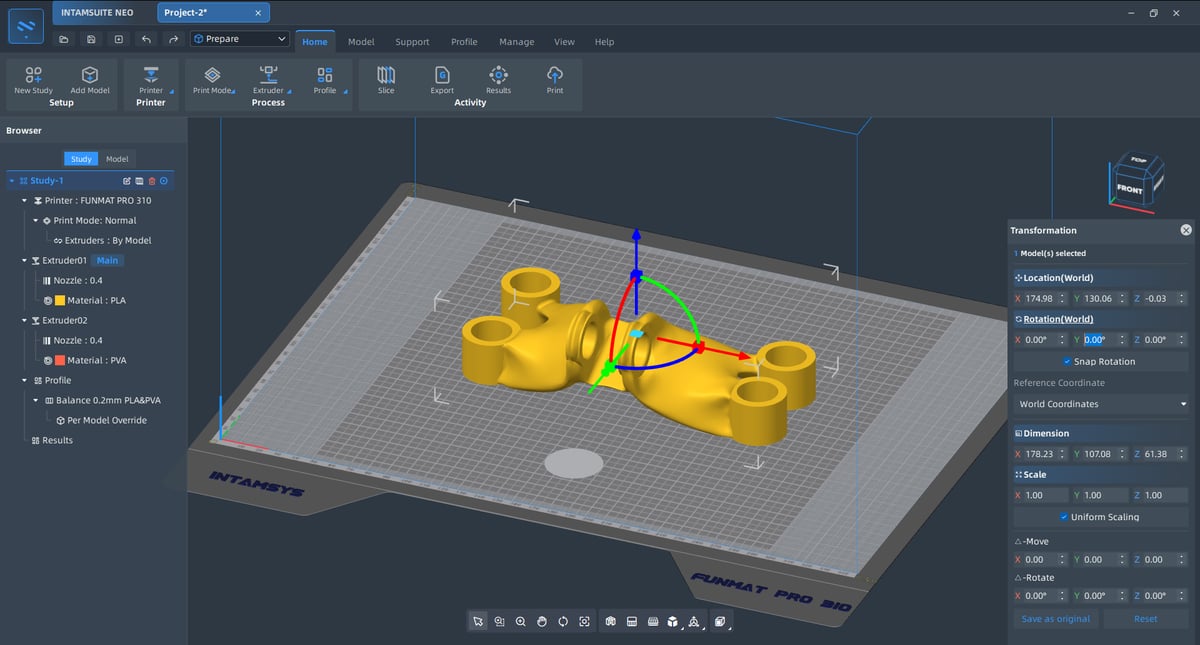Click the Dimension Z field 61.38
The image size is (1200, 645).
click(1160, 454)
